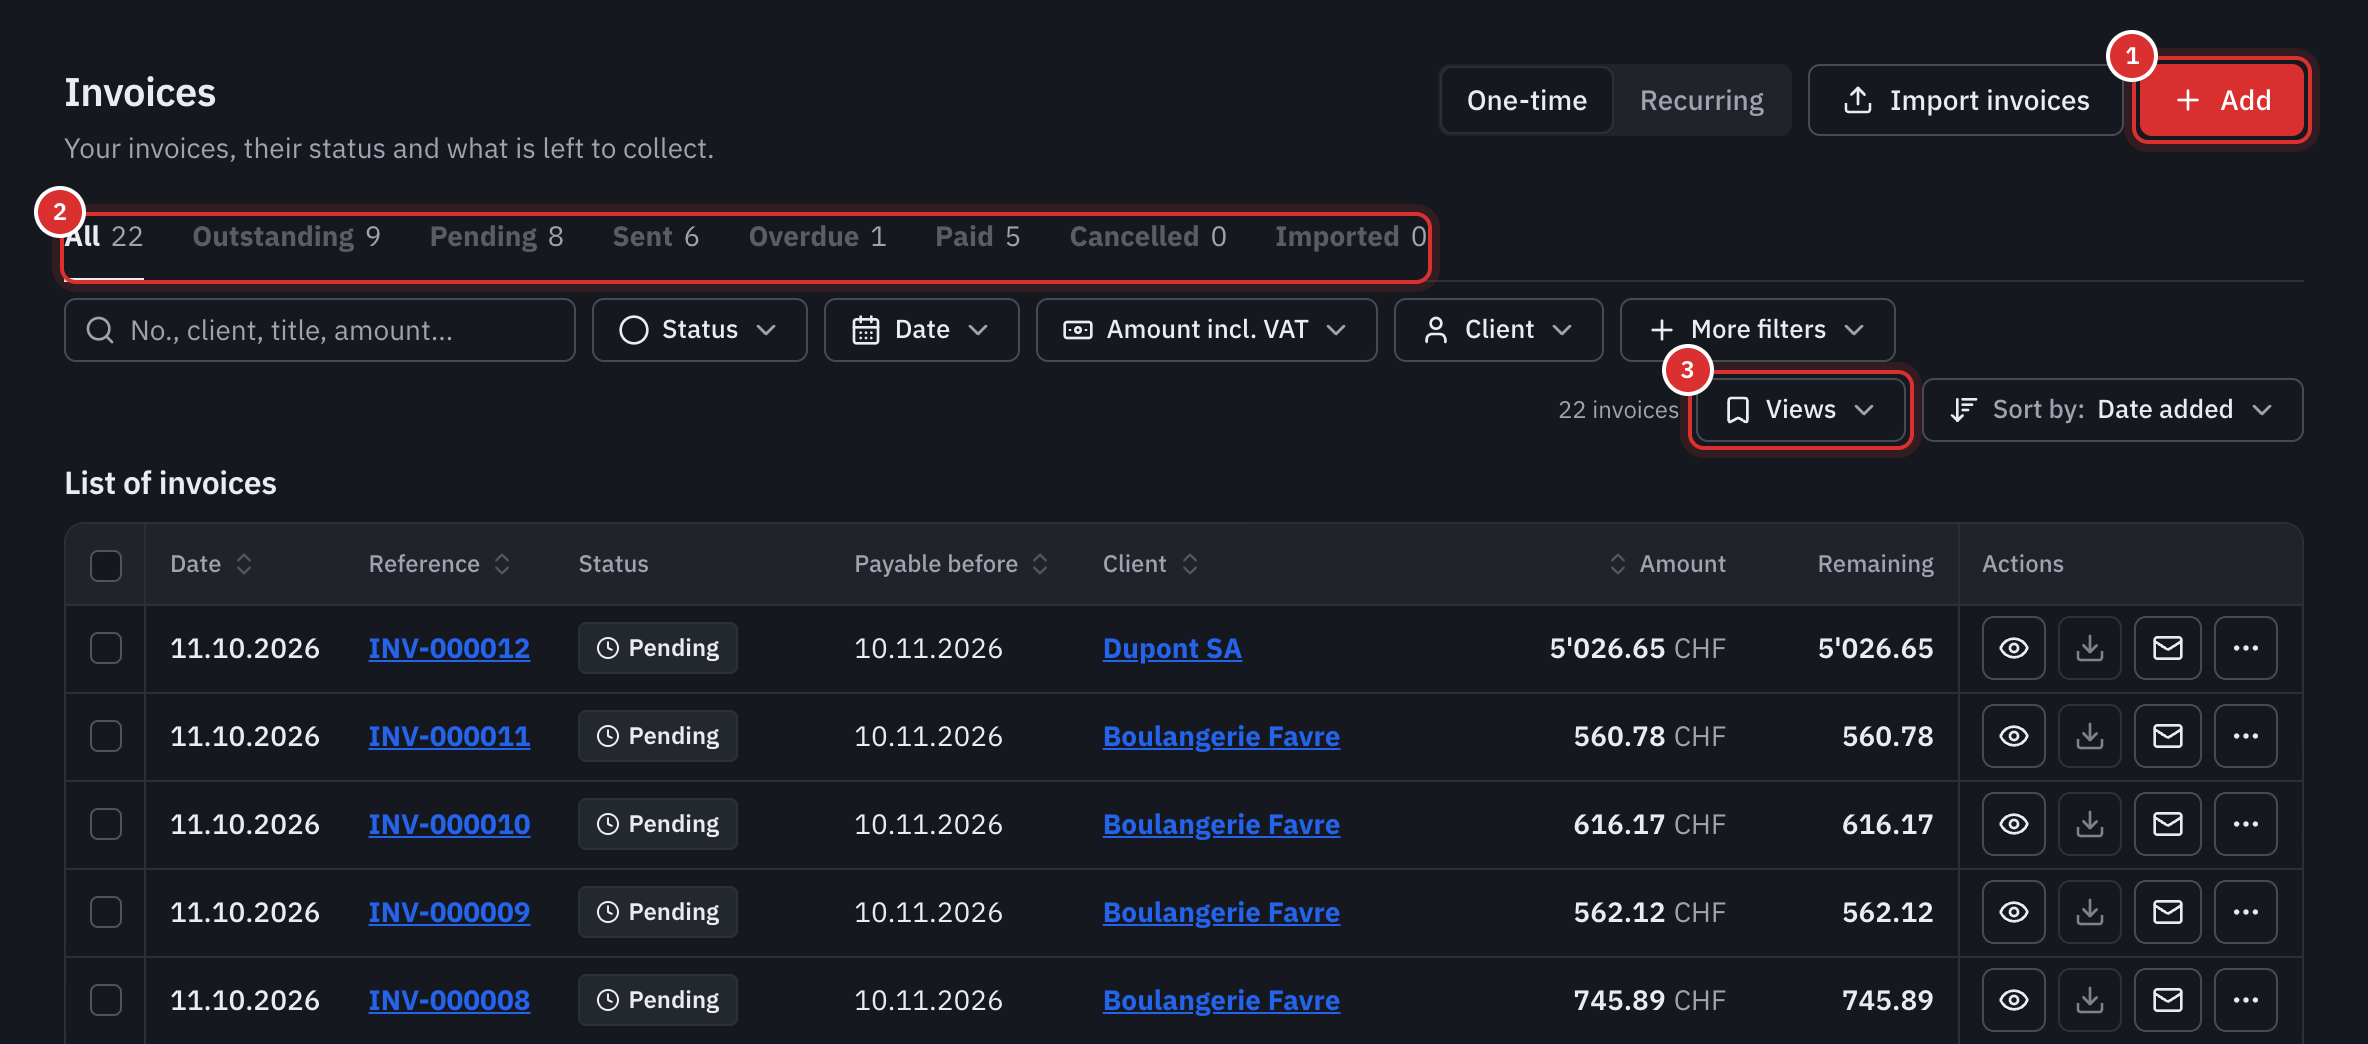The image size is (2368, 1044).
Task: Download invoice INV-000008
Action: point(2089,1000)
